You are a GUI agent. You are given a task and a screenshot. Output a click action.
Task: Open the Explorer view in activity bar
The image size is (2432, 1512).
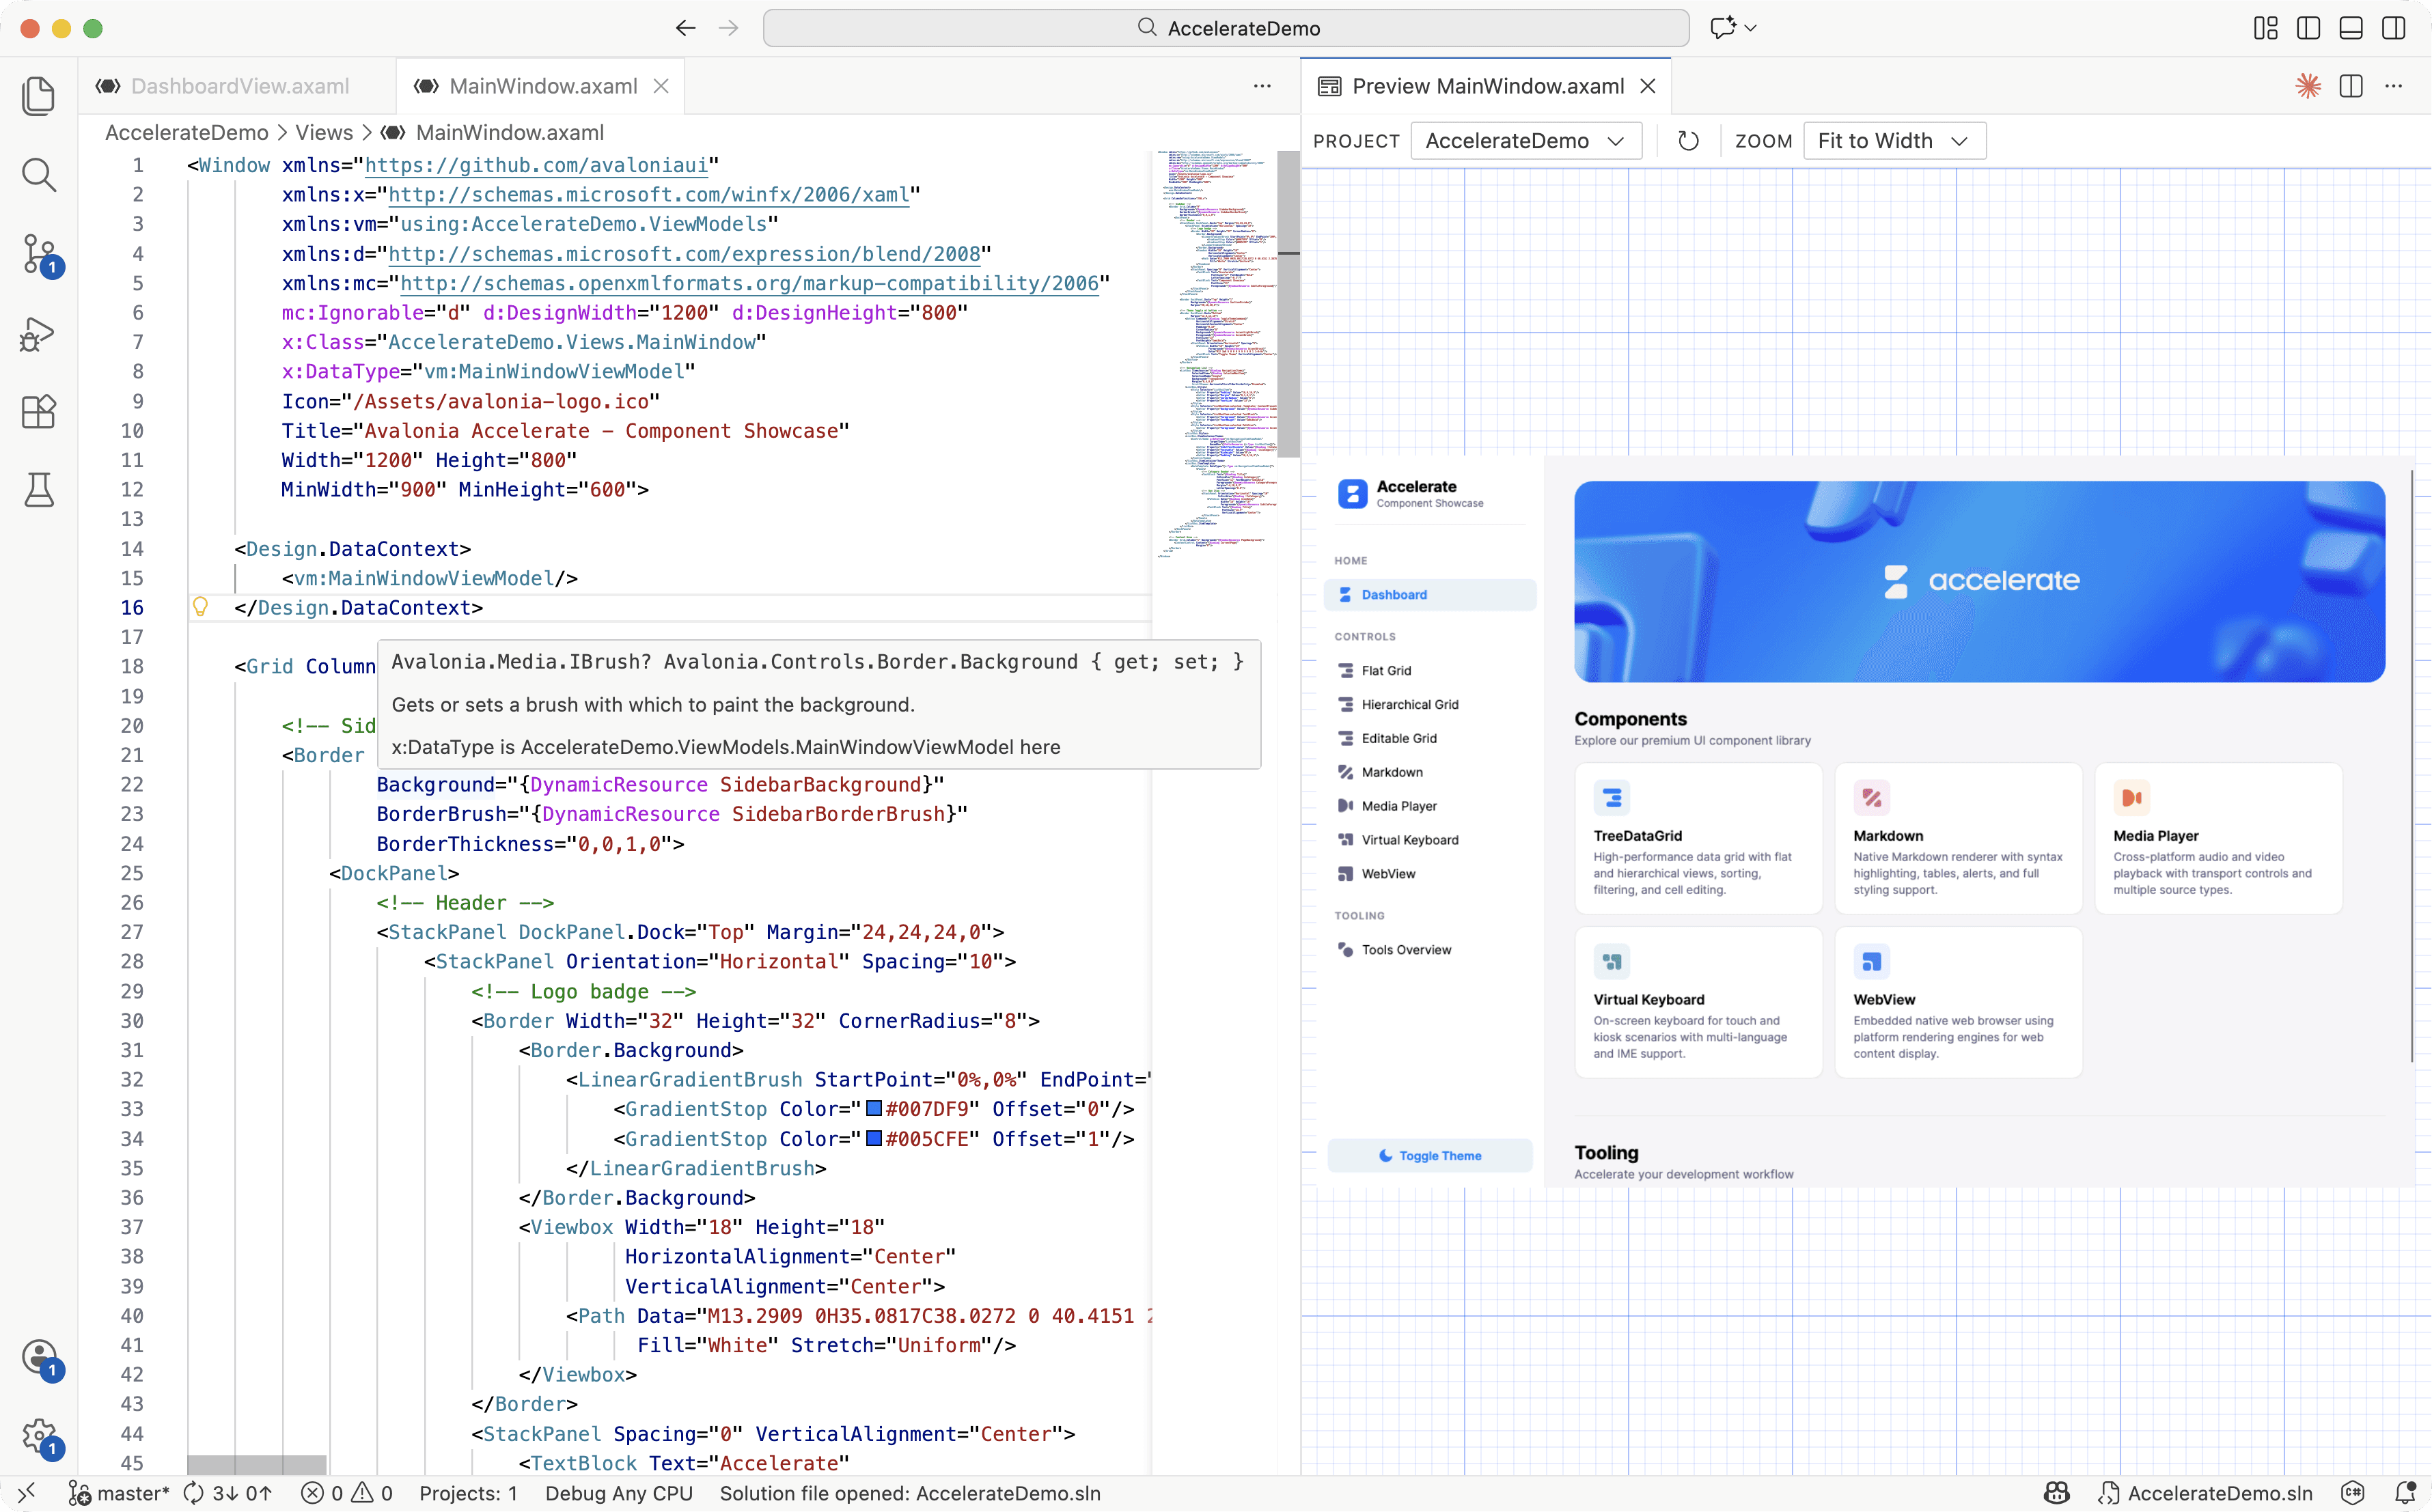click(x=38, y=96)
